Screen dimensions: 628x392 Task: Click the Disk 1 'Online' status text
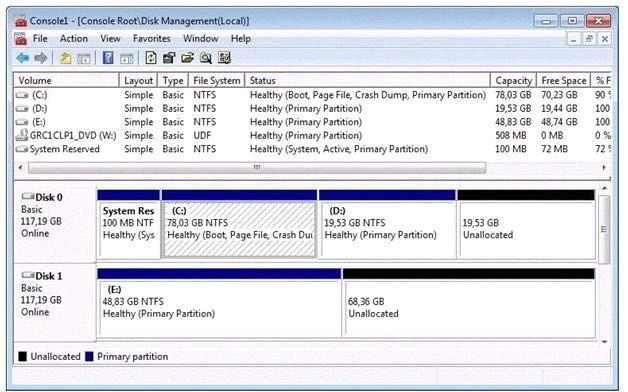35,312
